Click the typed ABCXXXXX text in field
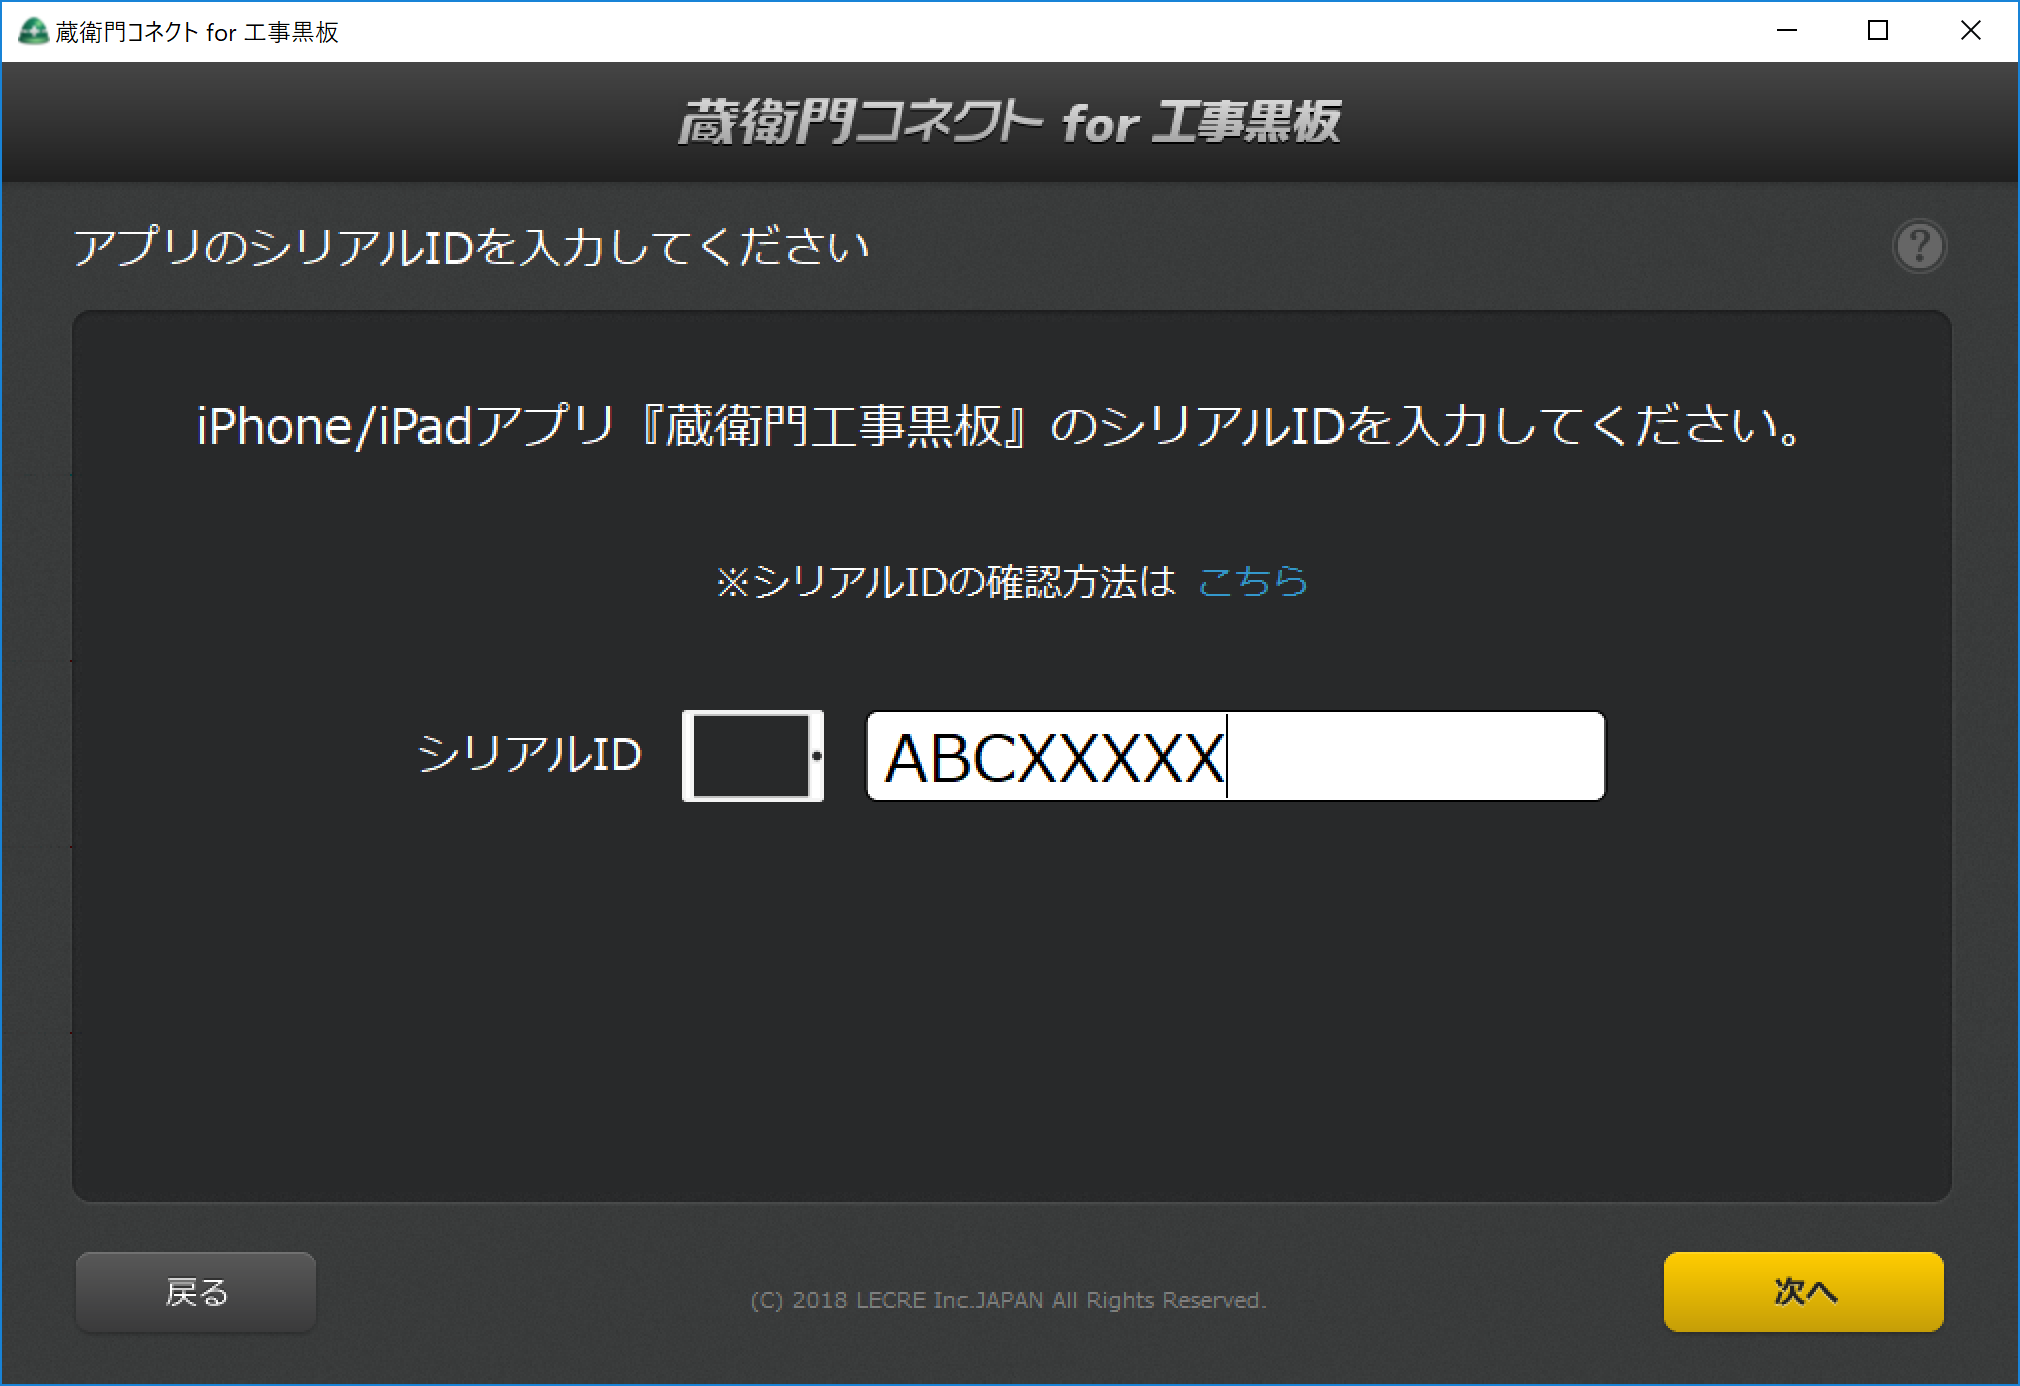The width and height of the screenshot is (2020, 1386). [1053, 758]
